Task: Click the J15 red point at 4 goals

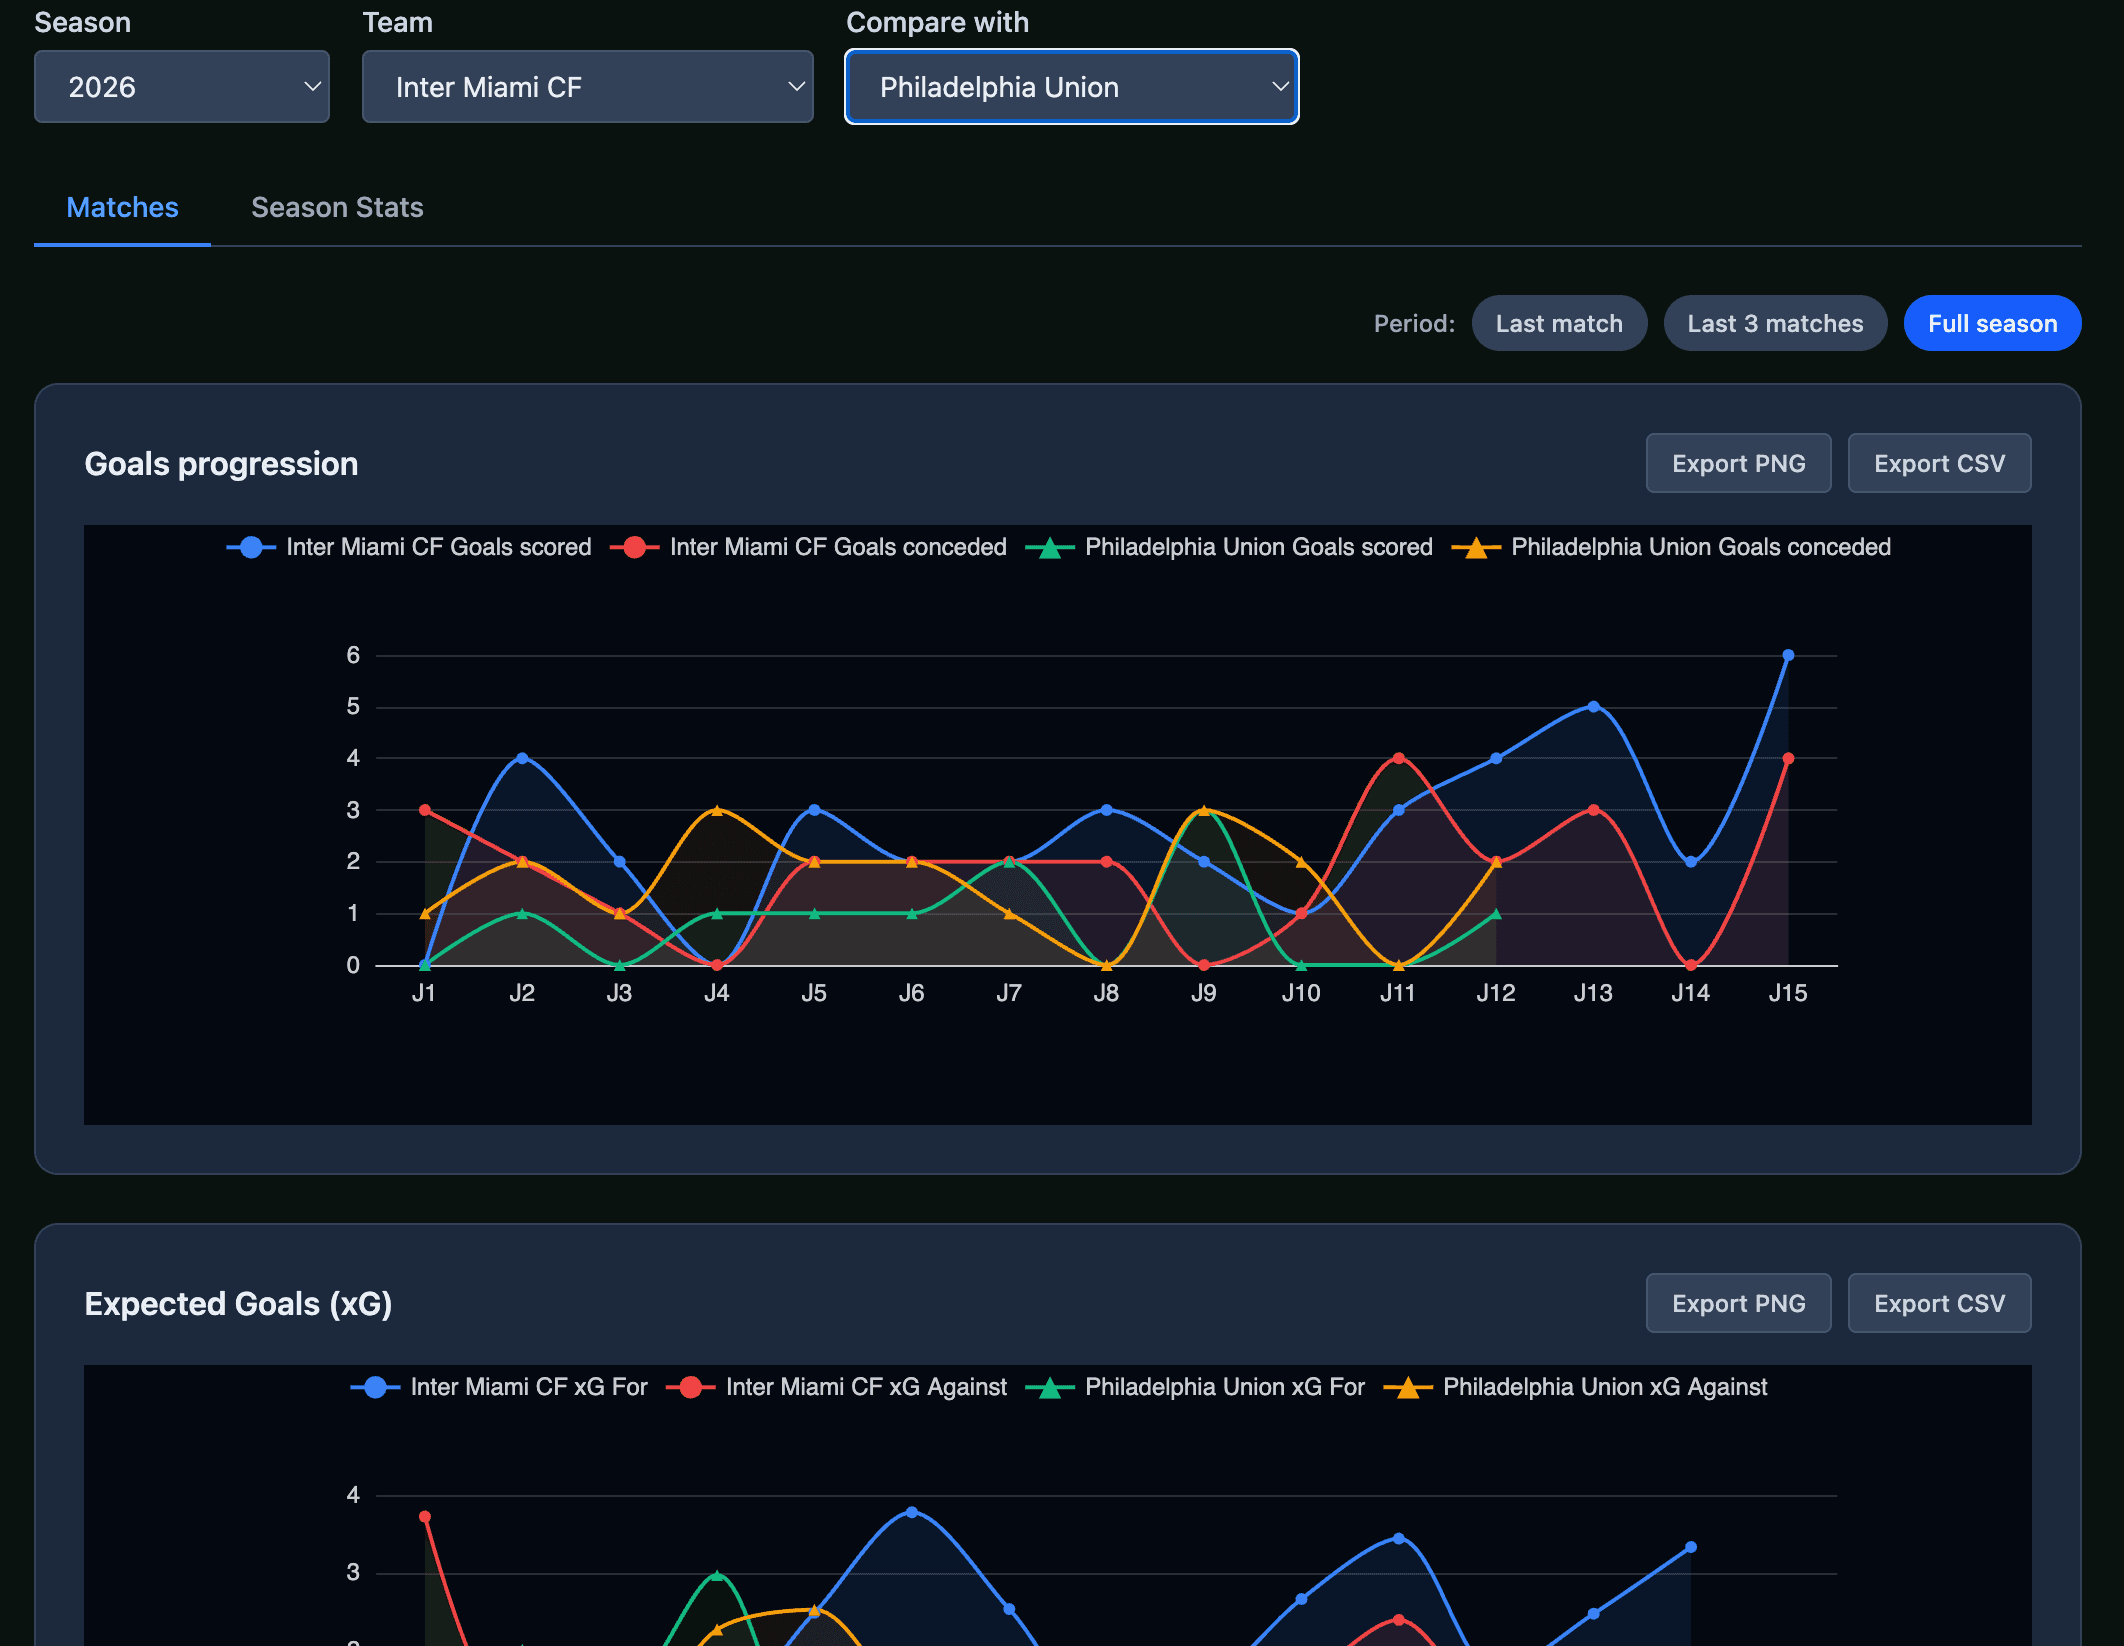Action: [x=1788, y=758]
